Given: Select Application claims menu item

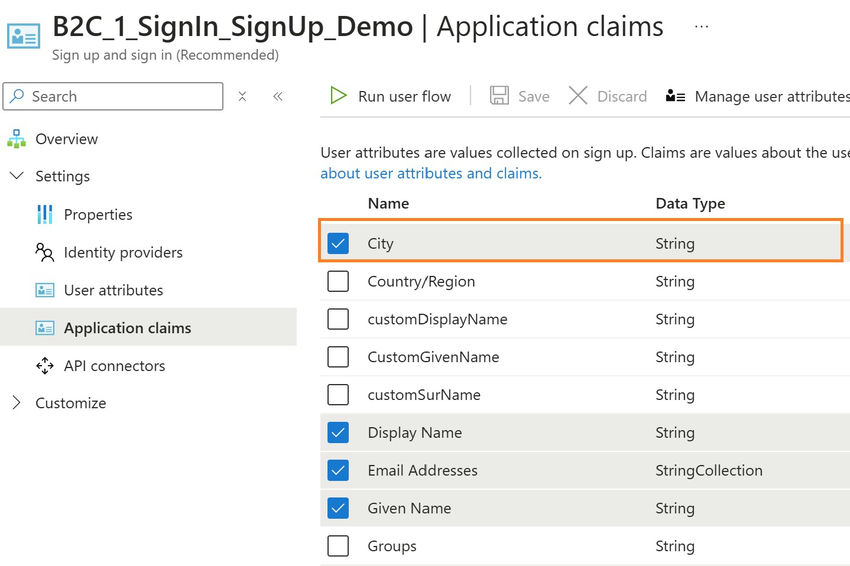Looking at the screenshot, I should 148,327.
